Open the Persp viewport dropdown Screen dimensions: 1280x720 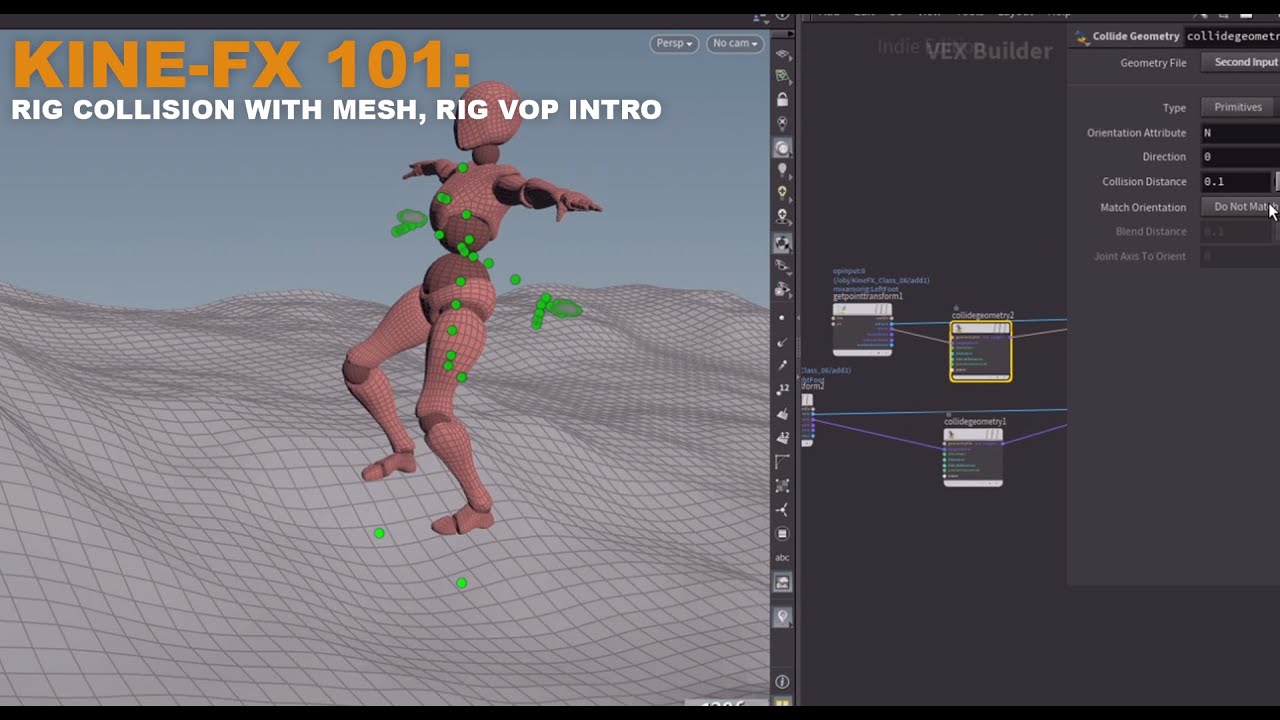(674, 43)
